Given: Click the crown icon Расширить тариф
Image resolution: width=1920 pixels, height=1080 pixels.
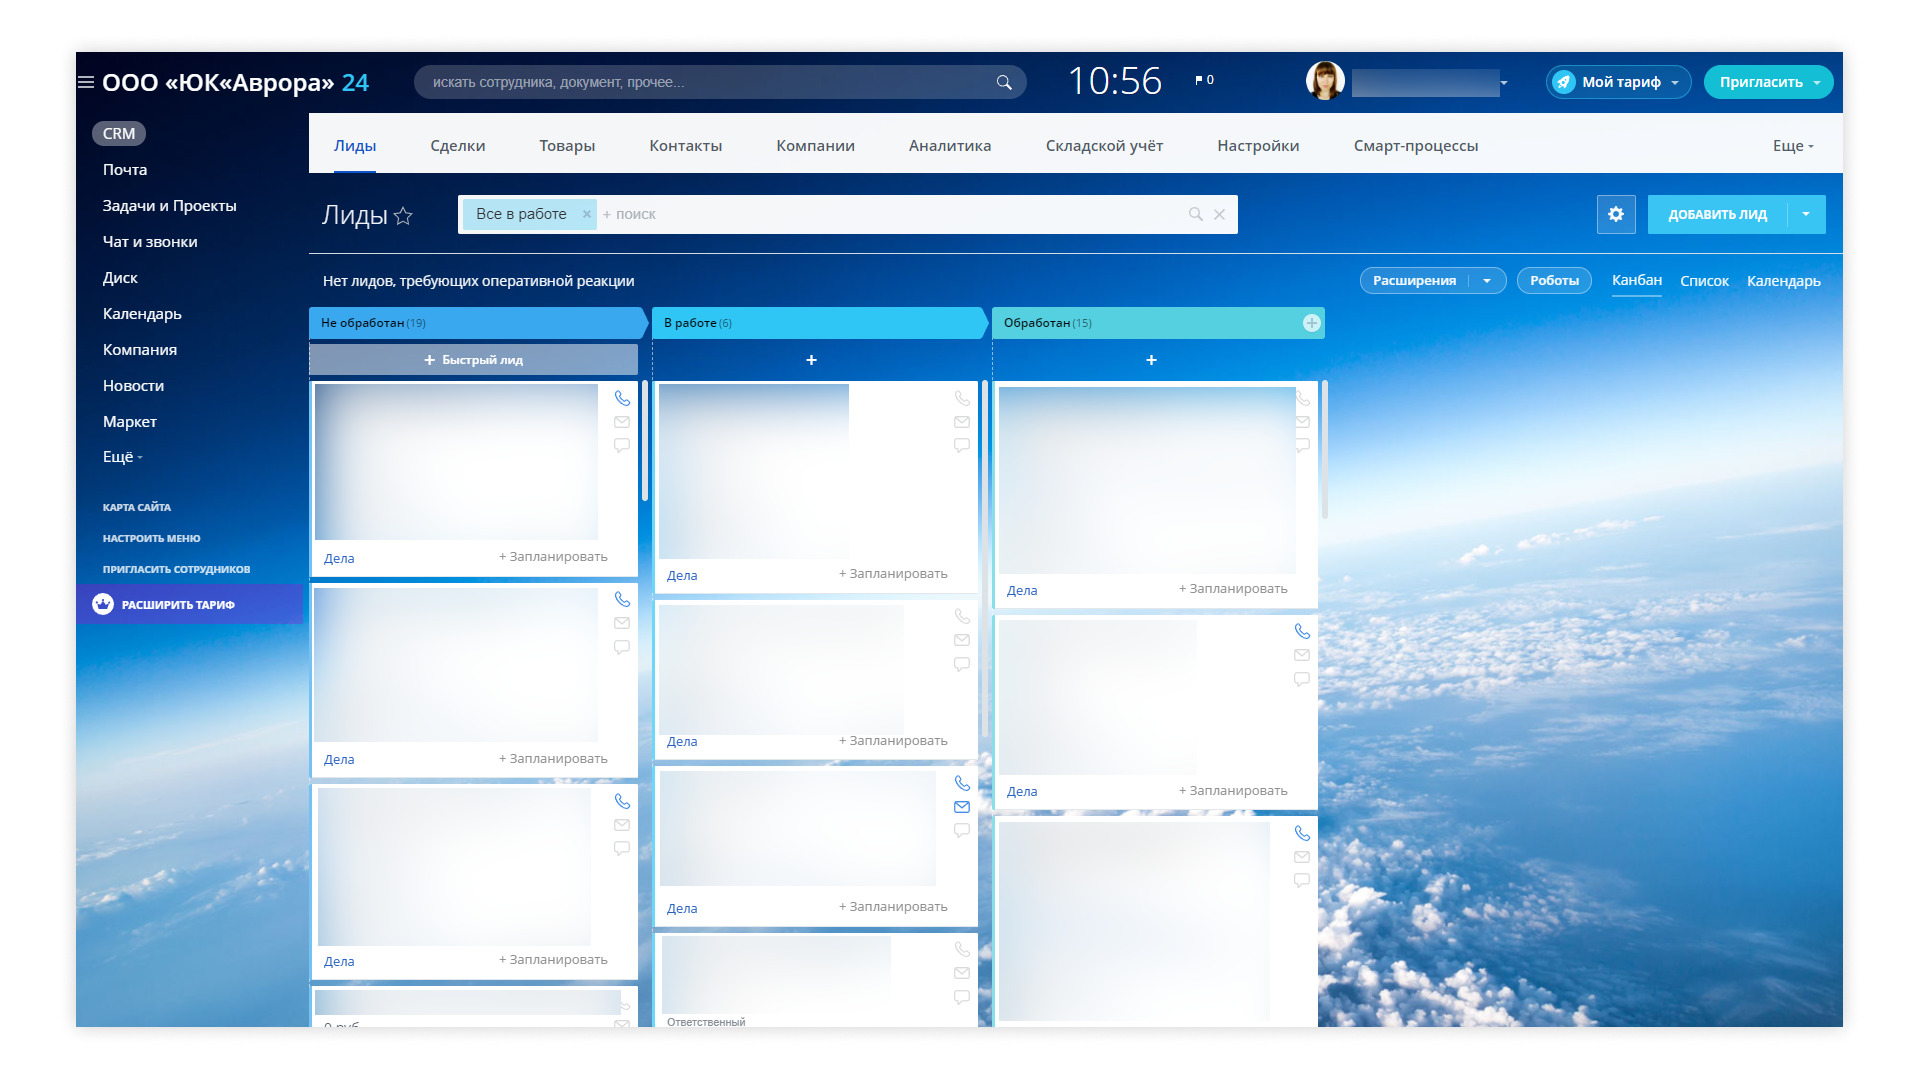Looking at the screenshot, I should coord(103,604).
